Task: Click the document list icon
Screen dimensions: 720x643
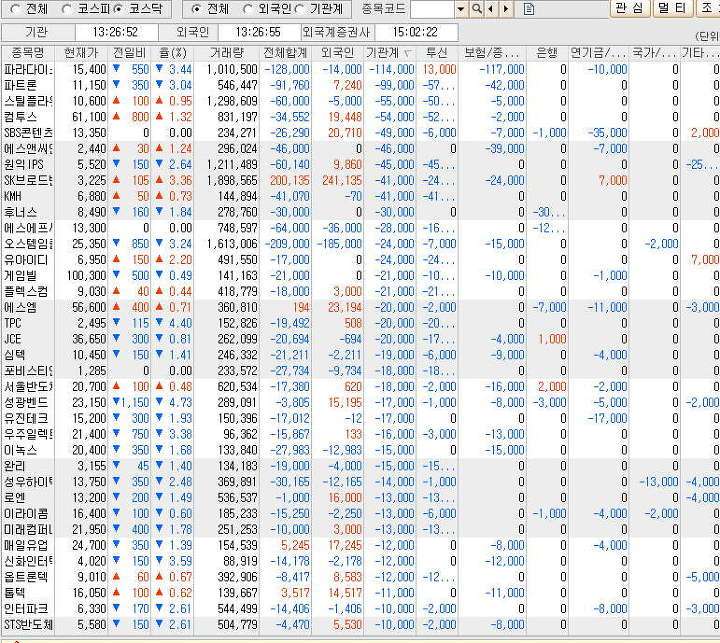Action: (529, 9)
